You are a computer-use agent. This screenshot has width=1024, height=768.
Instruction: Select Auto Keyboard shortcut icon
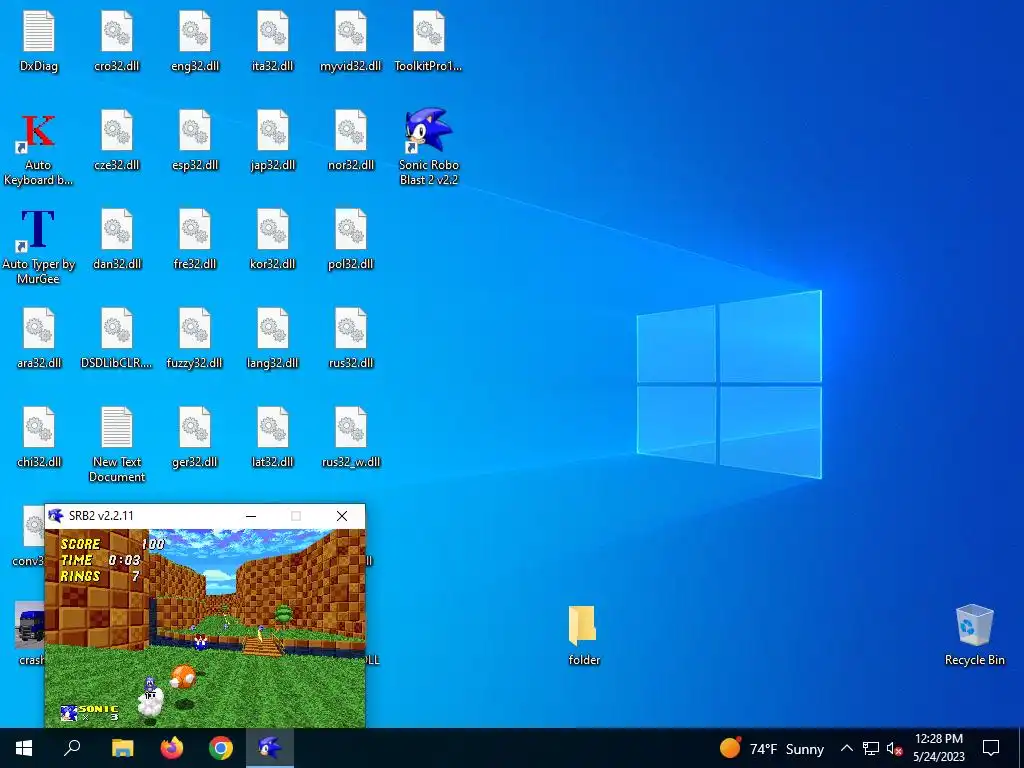click(x=39, y=148)
